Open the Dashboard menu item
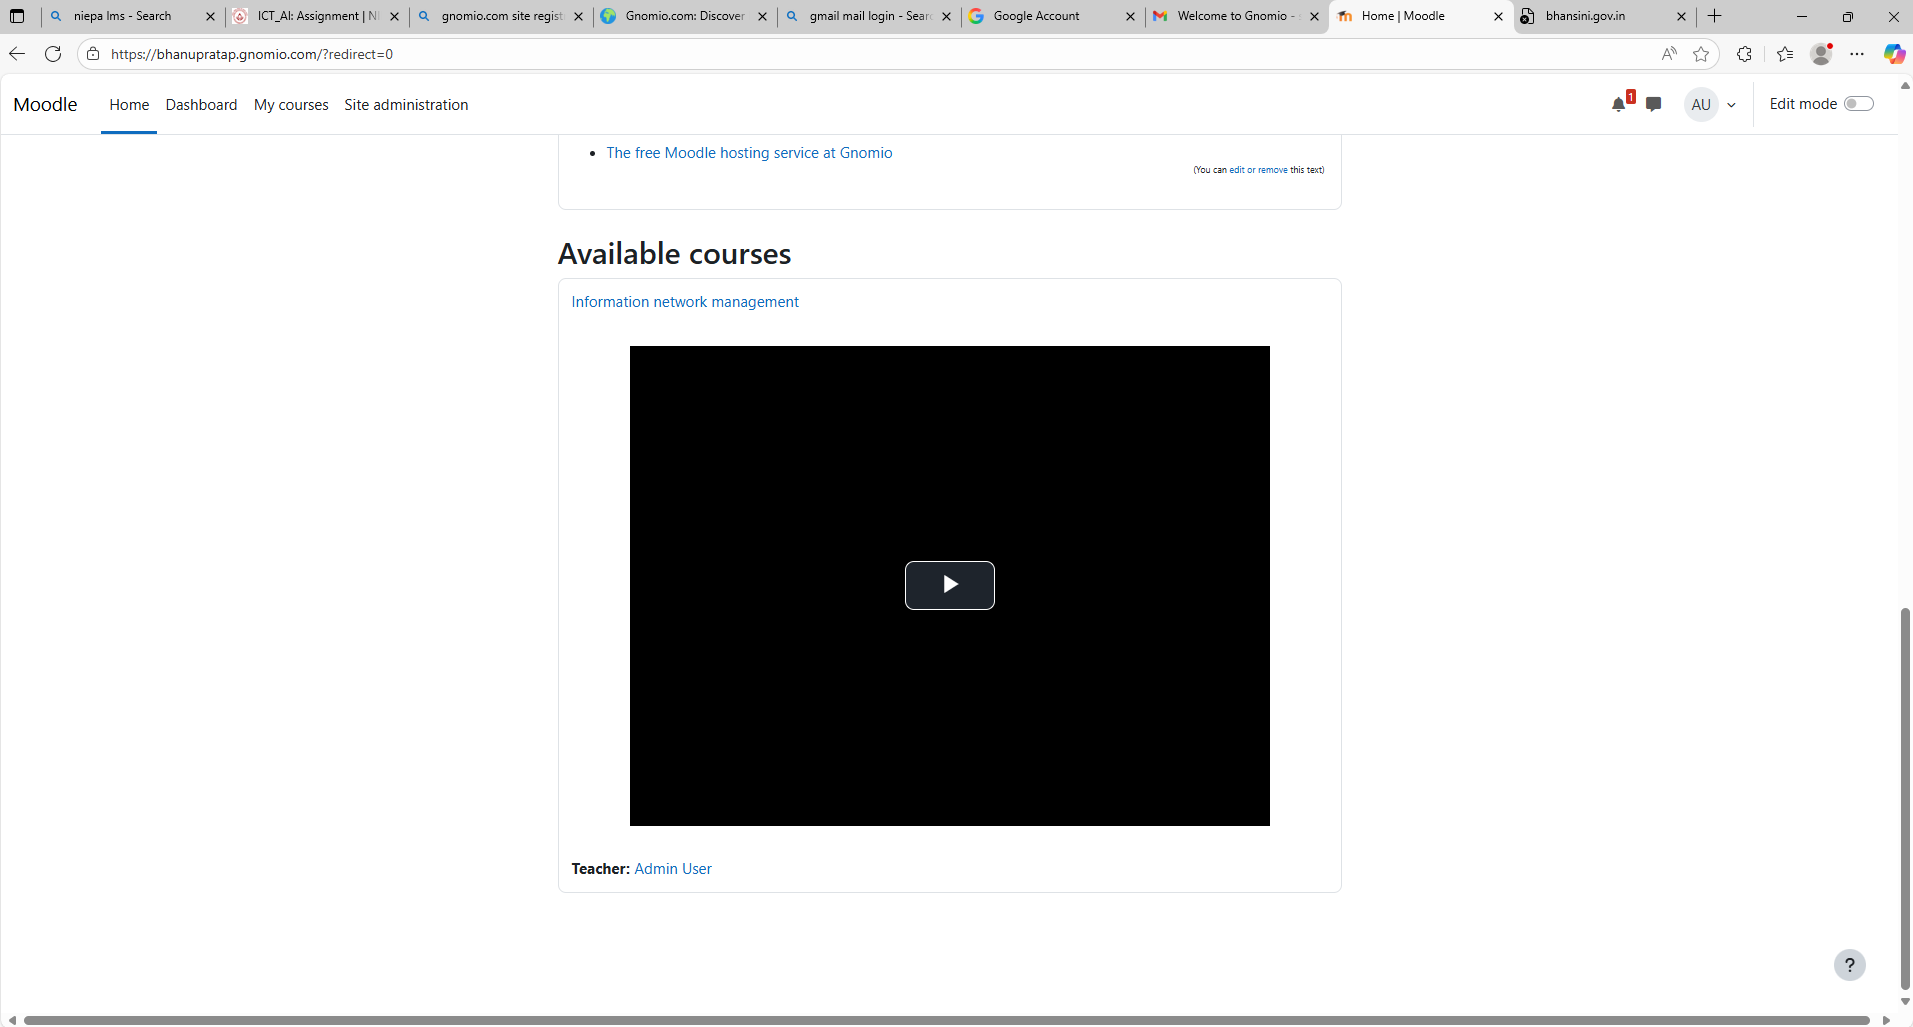 click(201, 105)
